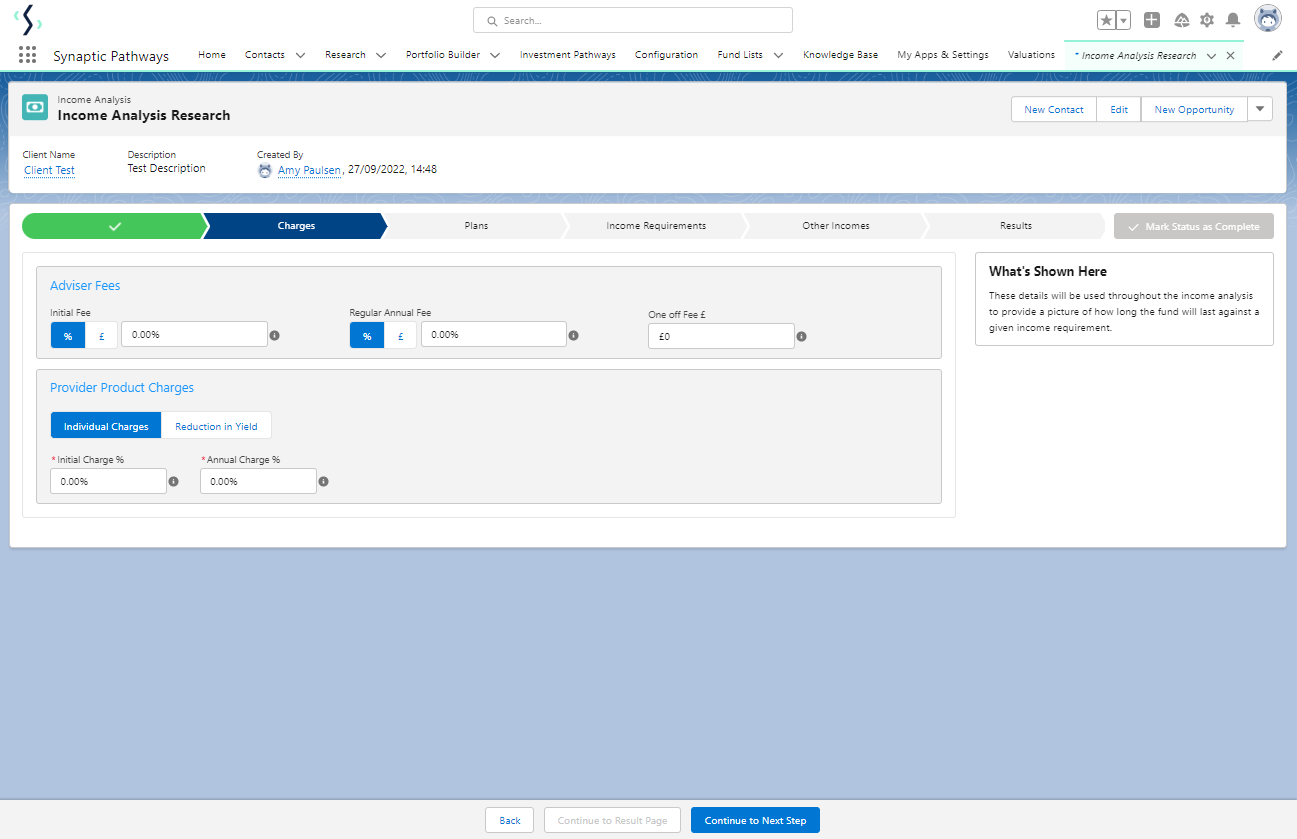Open the Client Test link
This screenshot has height=839, width=1297.
[x=49, y=170]
